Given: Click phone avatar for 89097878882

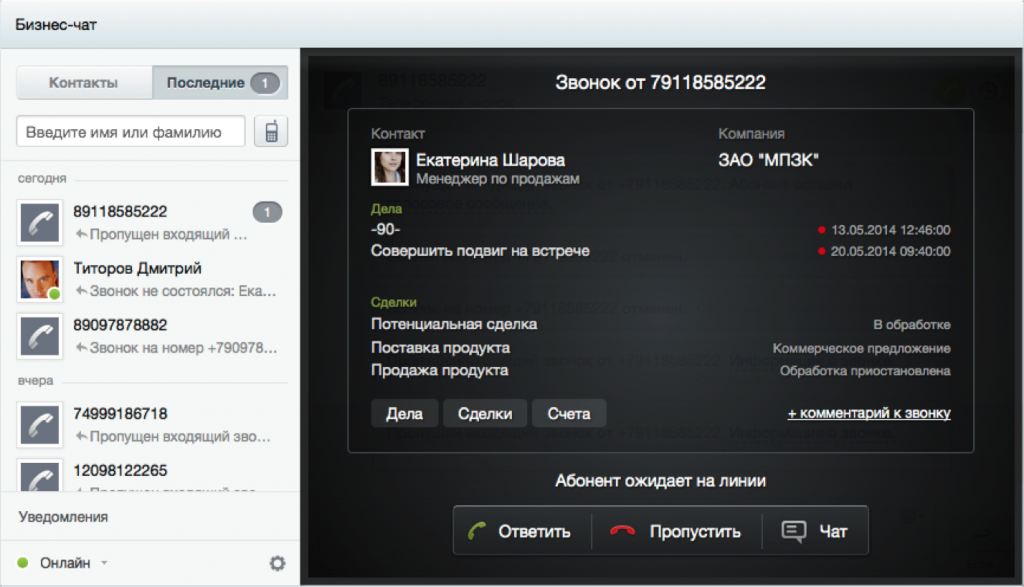Looking at the screenshot, I should 41,336.
